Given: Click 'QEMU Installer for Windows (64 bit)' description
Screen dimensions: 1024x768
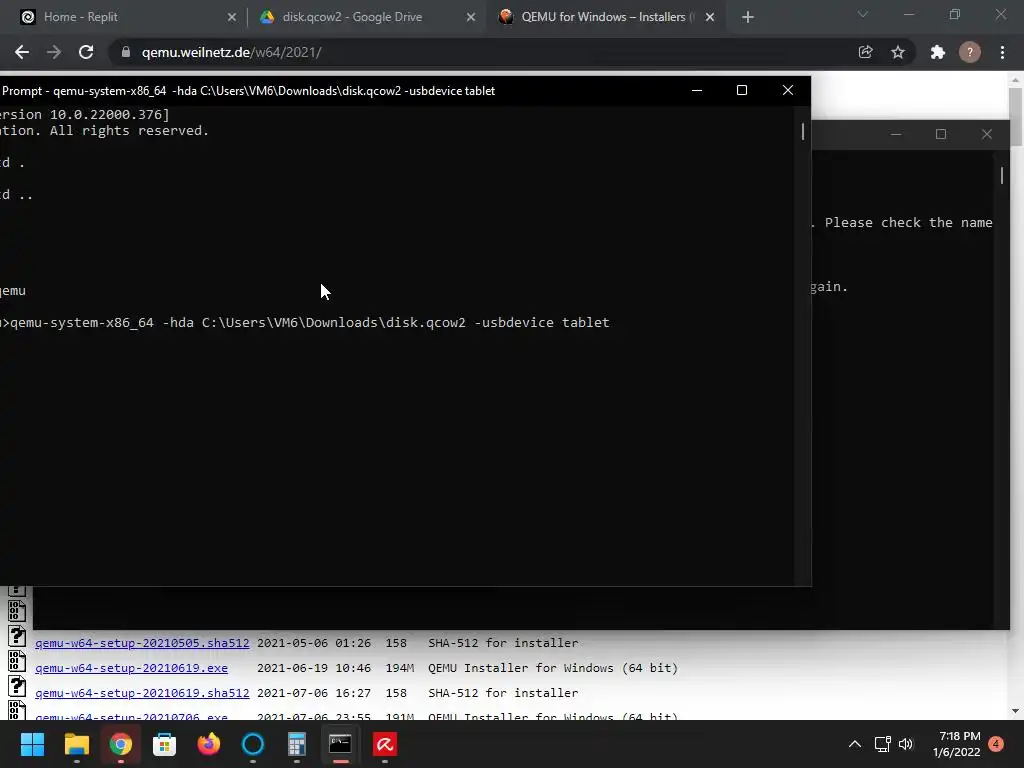Looking at the screenshot, I should point(552,668).
